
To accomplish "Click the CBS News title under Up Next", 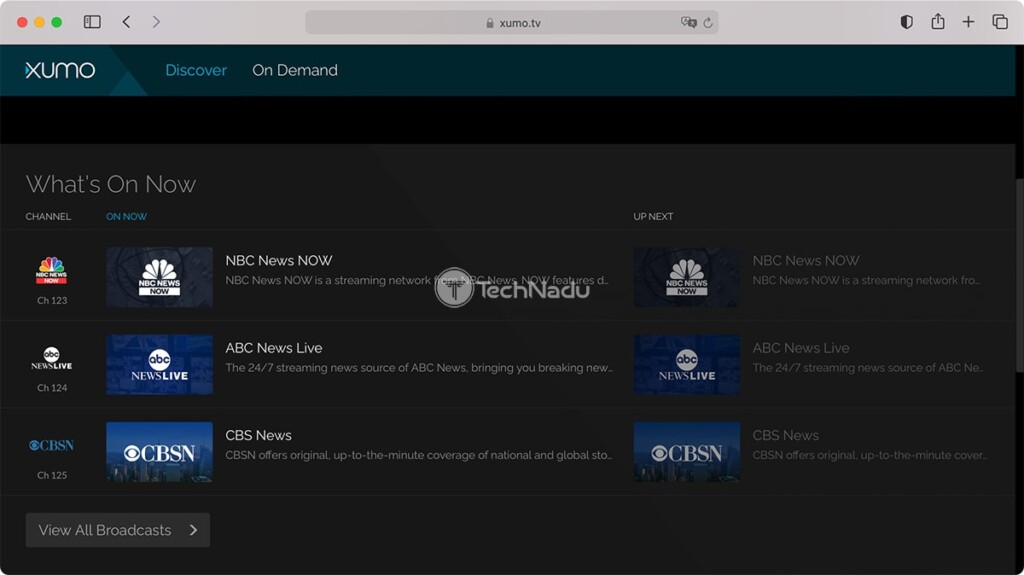I will [x=786, y=436].
